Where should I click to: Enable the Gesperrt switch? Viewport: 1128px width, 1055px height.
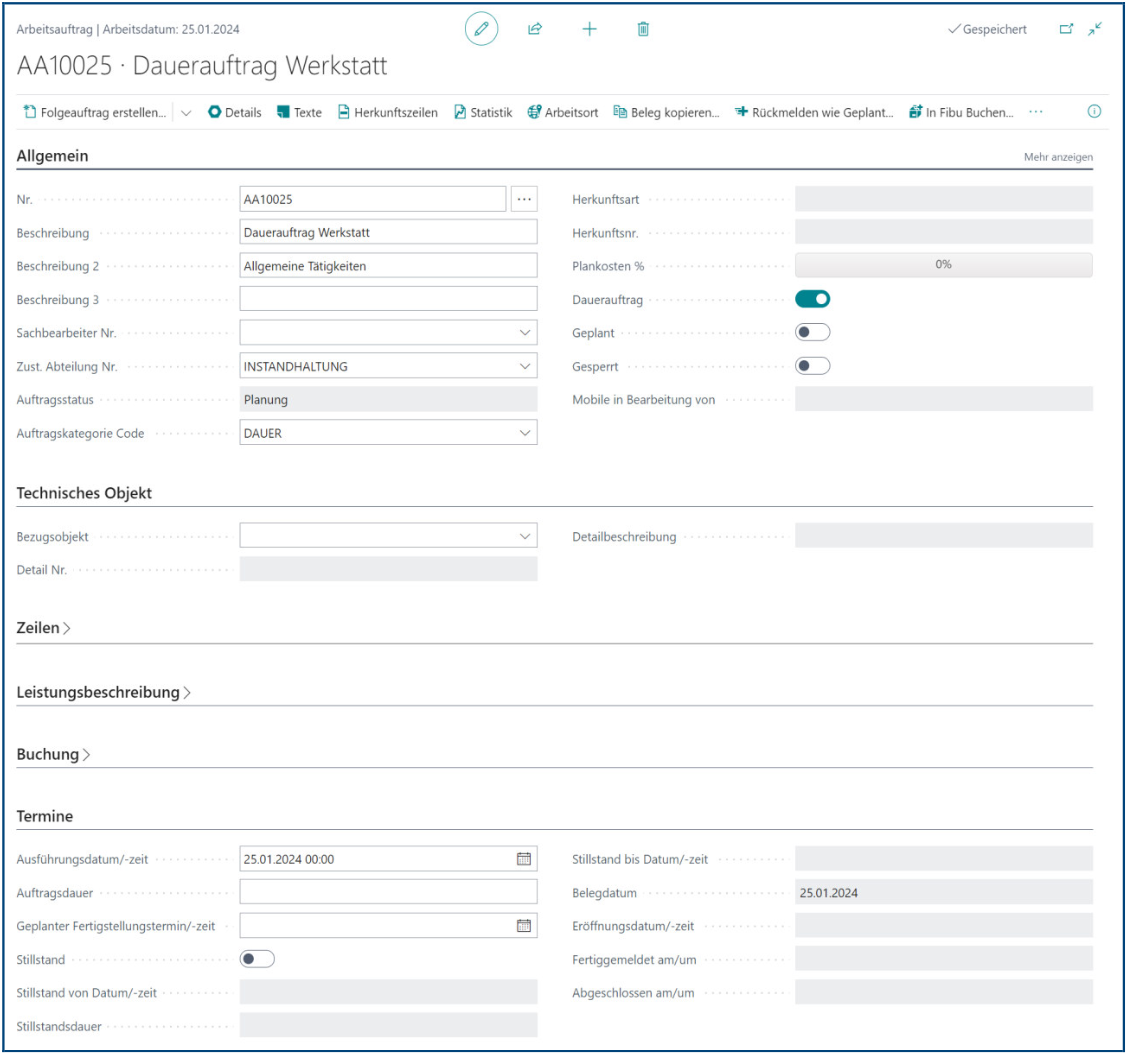[812, 366]
